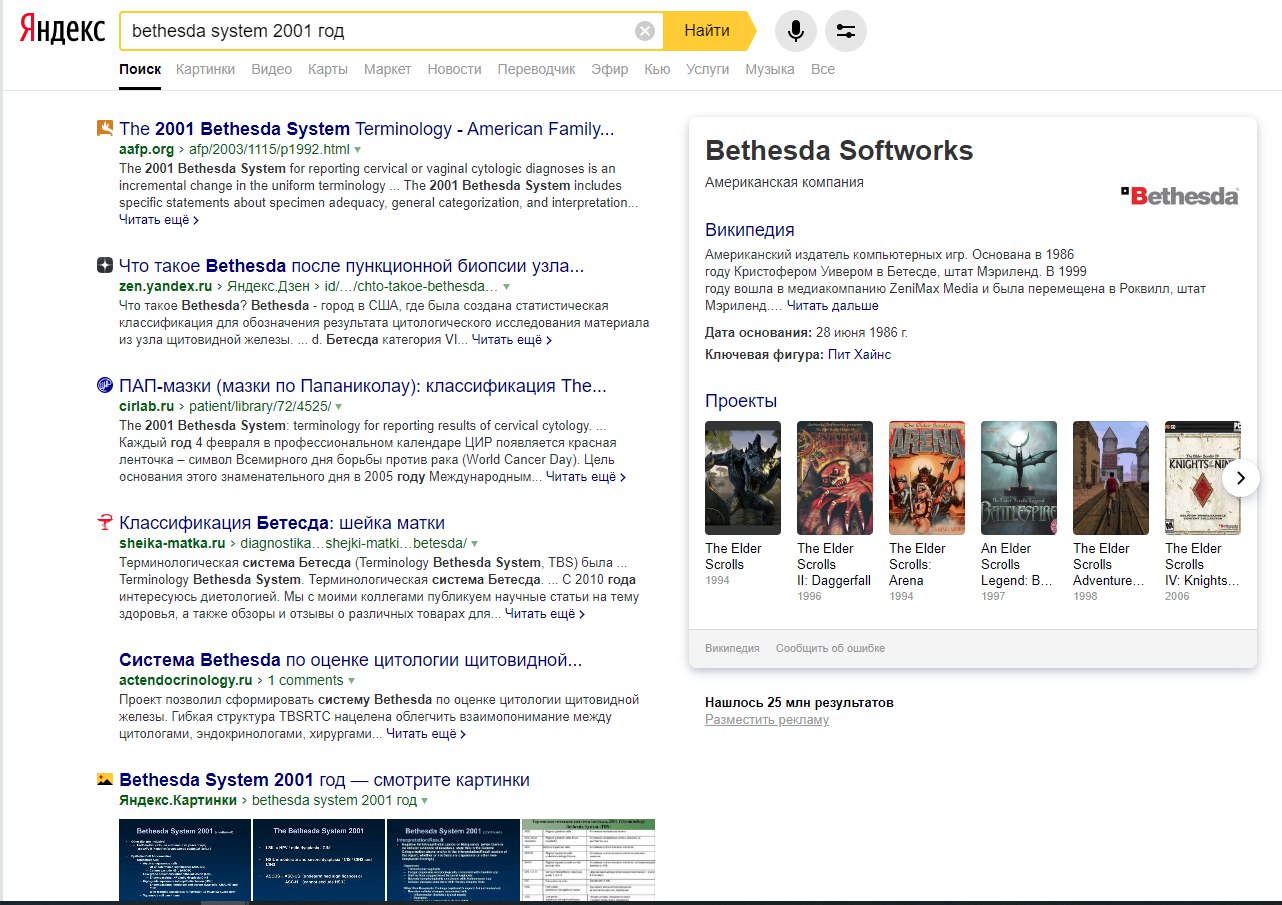Viewport: 1282px width, 905px height.
Task: Switch to the Переводчик tab
Action: coord(536,69)
